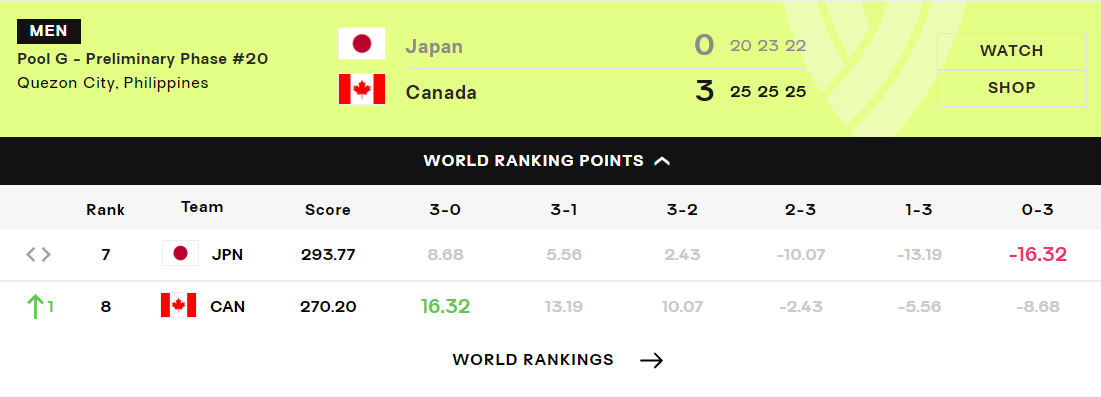The image size is (1101, 398).
Task: Click the Canada team name
Action: coord(441,93)
